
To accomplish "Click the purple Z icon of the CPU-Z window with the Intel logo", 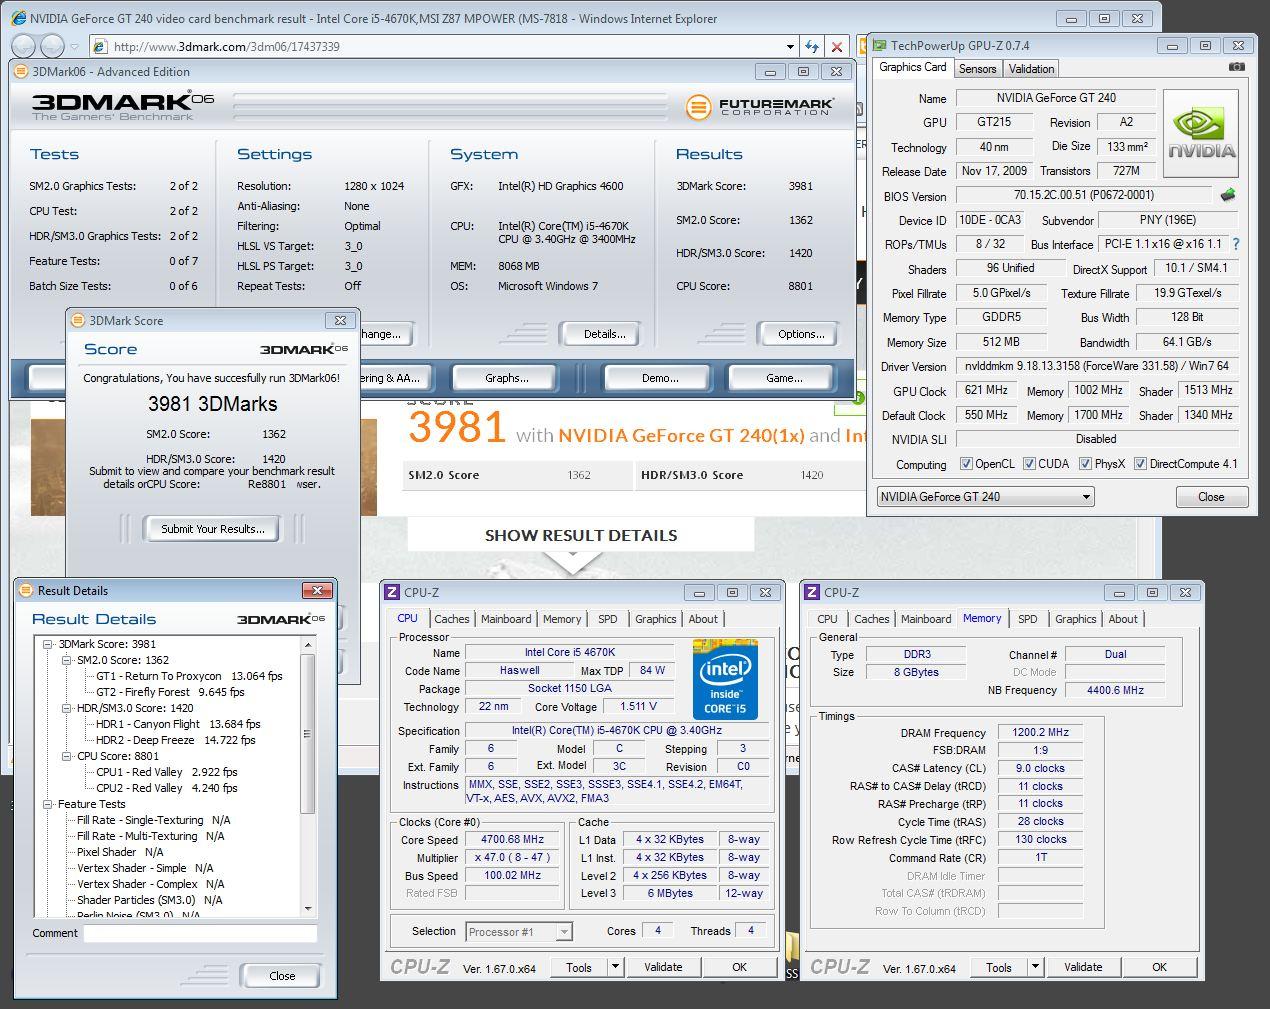I will 393,592.
